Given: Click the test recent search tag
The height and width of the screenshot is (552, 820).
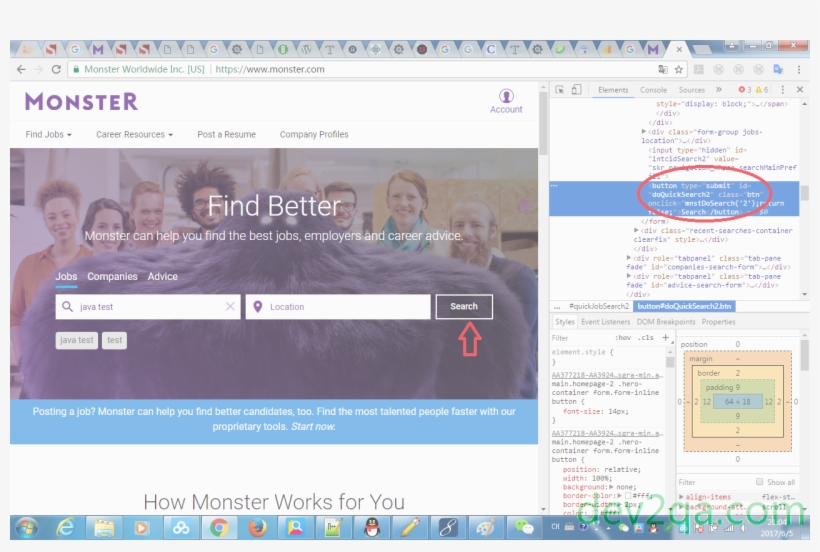Looking at the screenshot, I should [115, 340].
